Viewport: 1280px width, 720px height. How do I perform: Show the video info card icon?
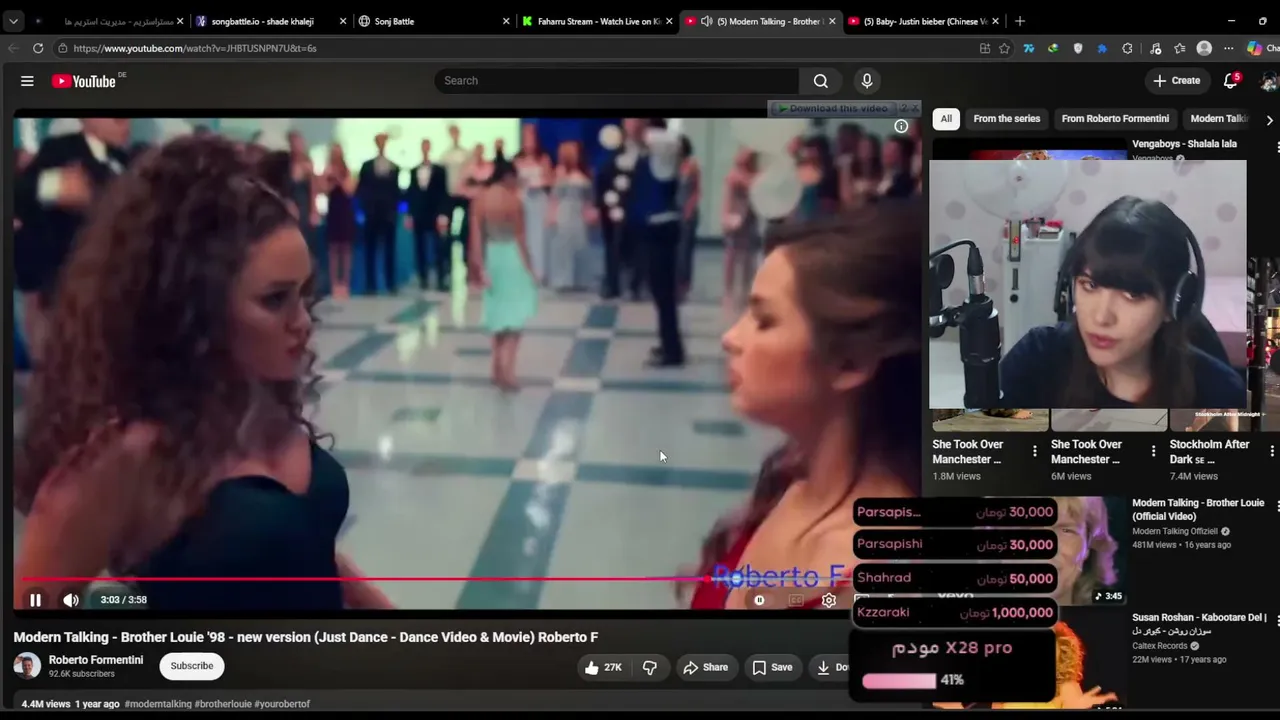click(x=901, y=126)
